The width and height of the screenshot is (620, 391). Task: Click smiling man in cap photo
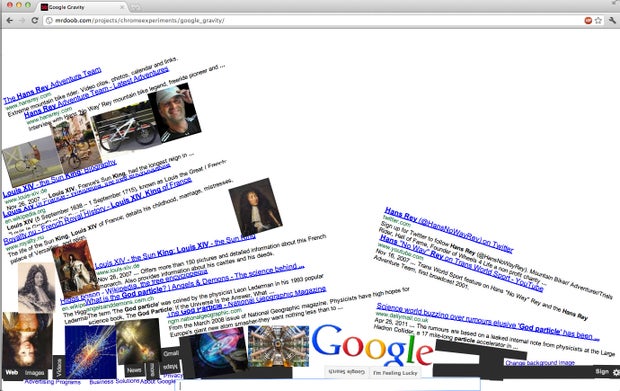tap(174, 112)
